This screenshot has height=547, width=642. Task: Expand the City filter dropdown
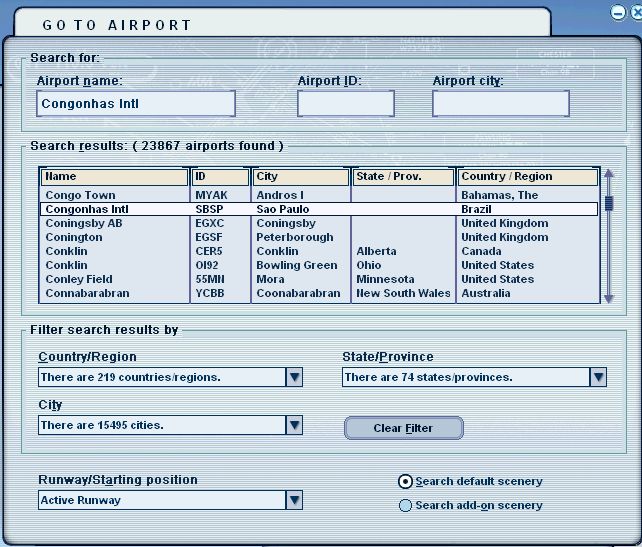tap(294, 425)
